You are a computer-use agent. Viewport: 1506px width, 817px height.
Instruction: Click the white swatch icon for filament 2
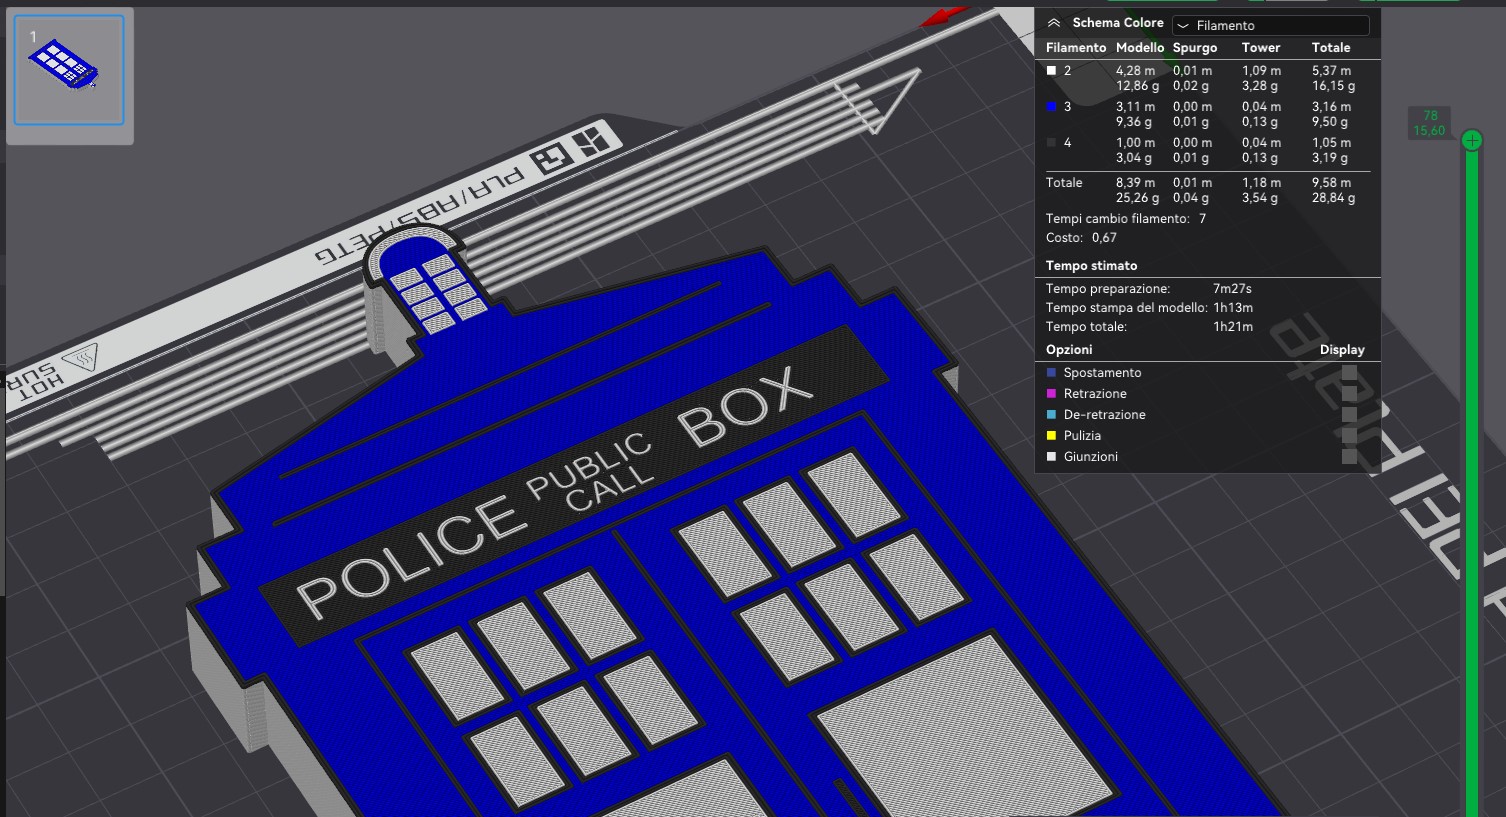[1051, 70]
